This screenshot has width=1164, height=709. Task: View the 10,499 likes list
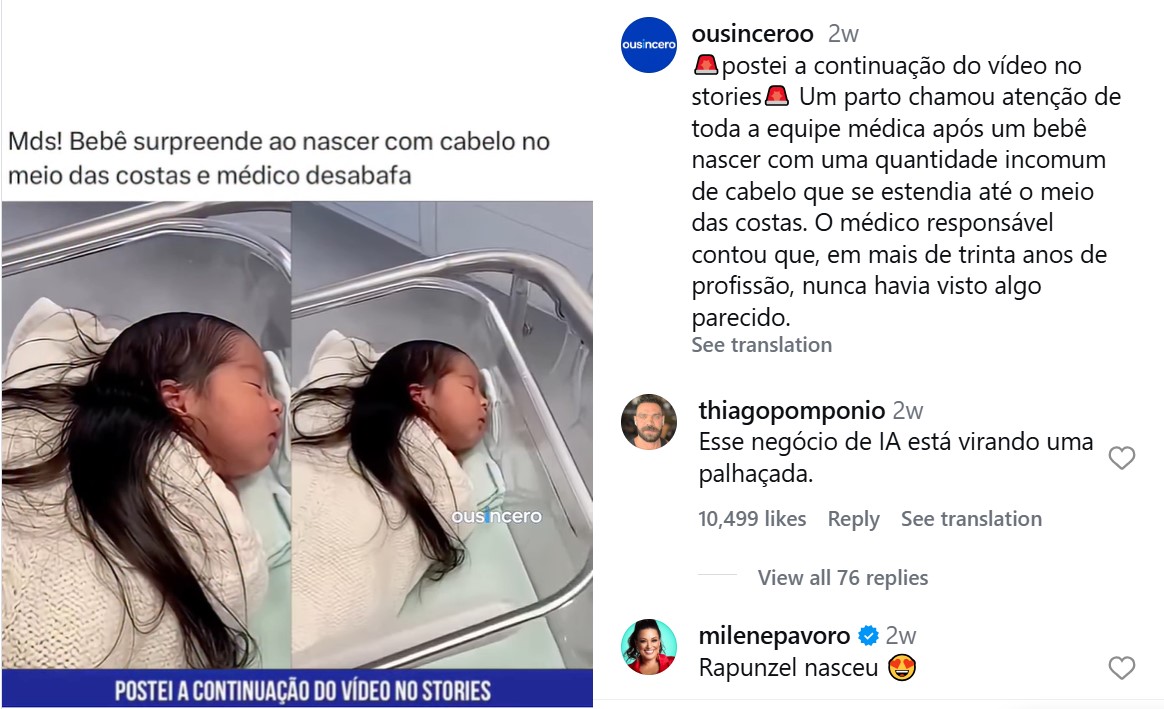[x=752, y=519]
